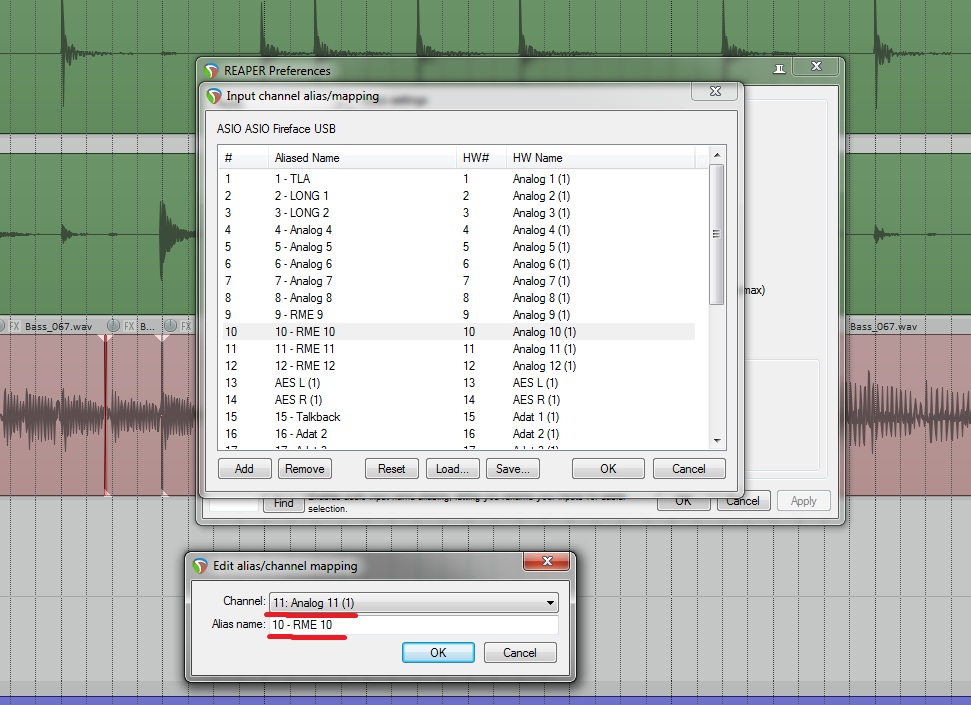971x705 pixels.
Task: Click Apply in the REAPER Preferences window
Action: pyautogui.click(x=803, y=501)
